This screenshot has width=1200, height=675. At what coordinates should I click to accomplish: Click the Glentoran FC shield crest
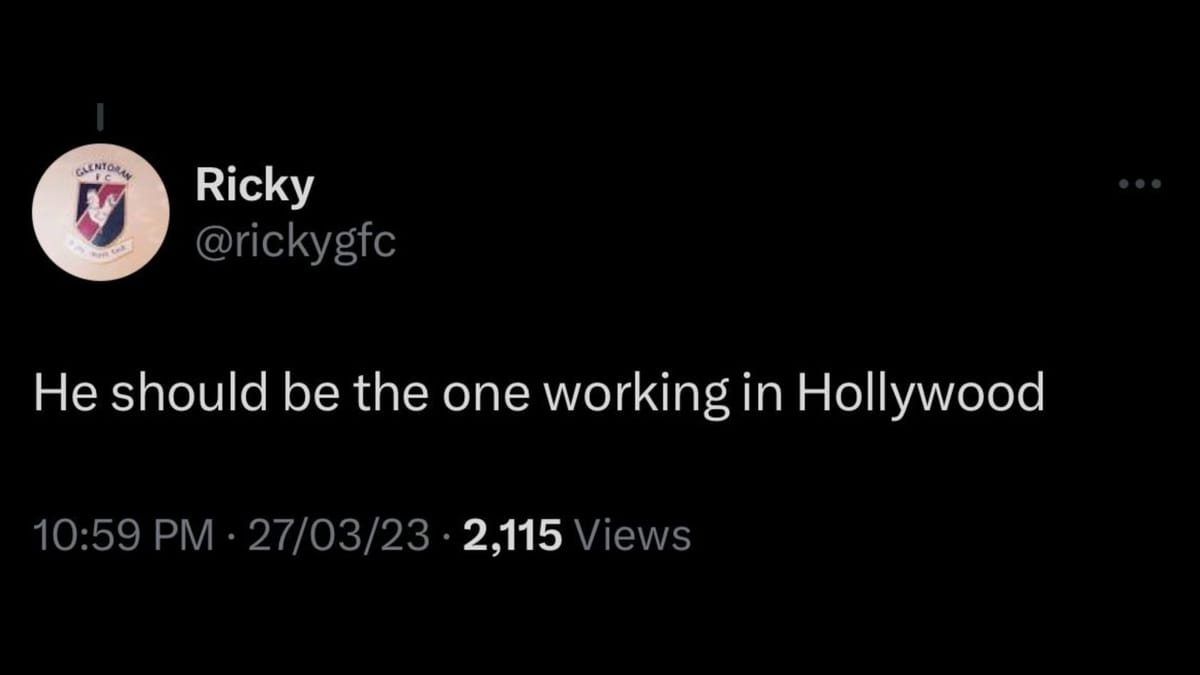[101, 213]
